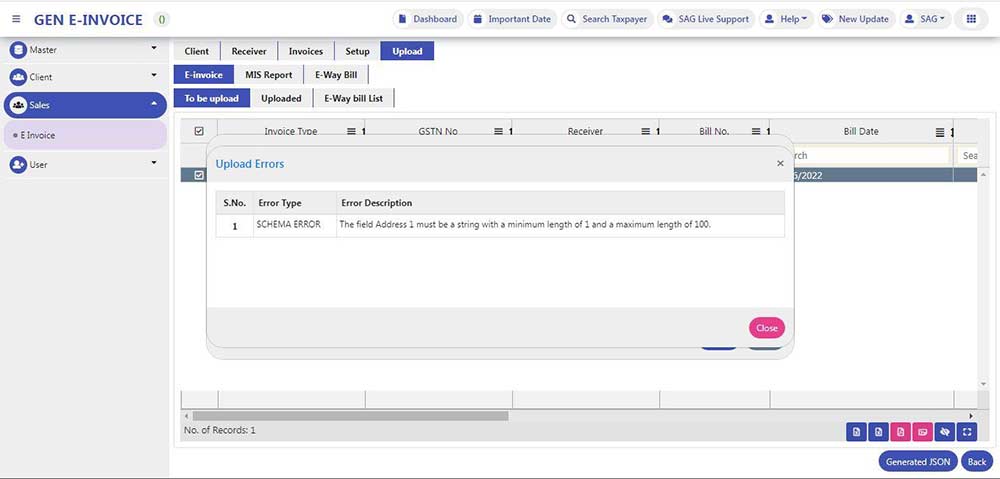Open the apps grid icon in top bar
The width and height of the screenshot is (1000, 479).
pos(970,19)
